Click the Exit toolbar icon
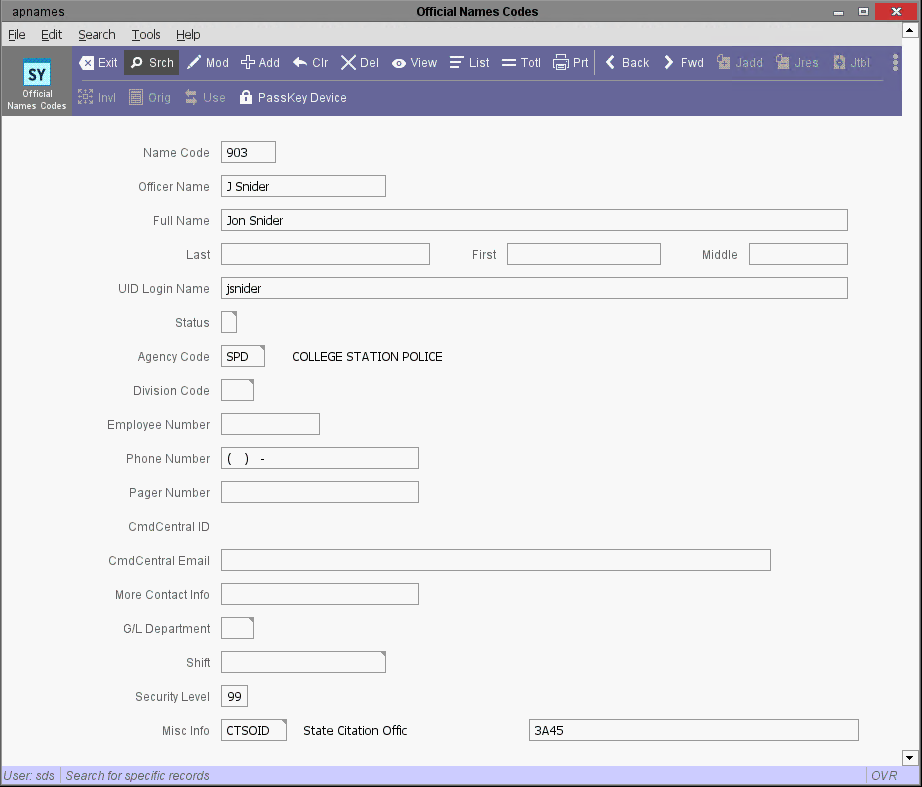 point(98,62)
